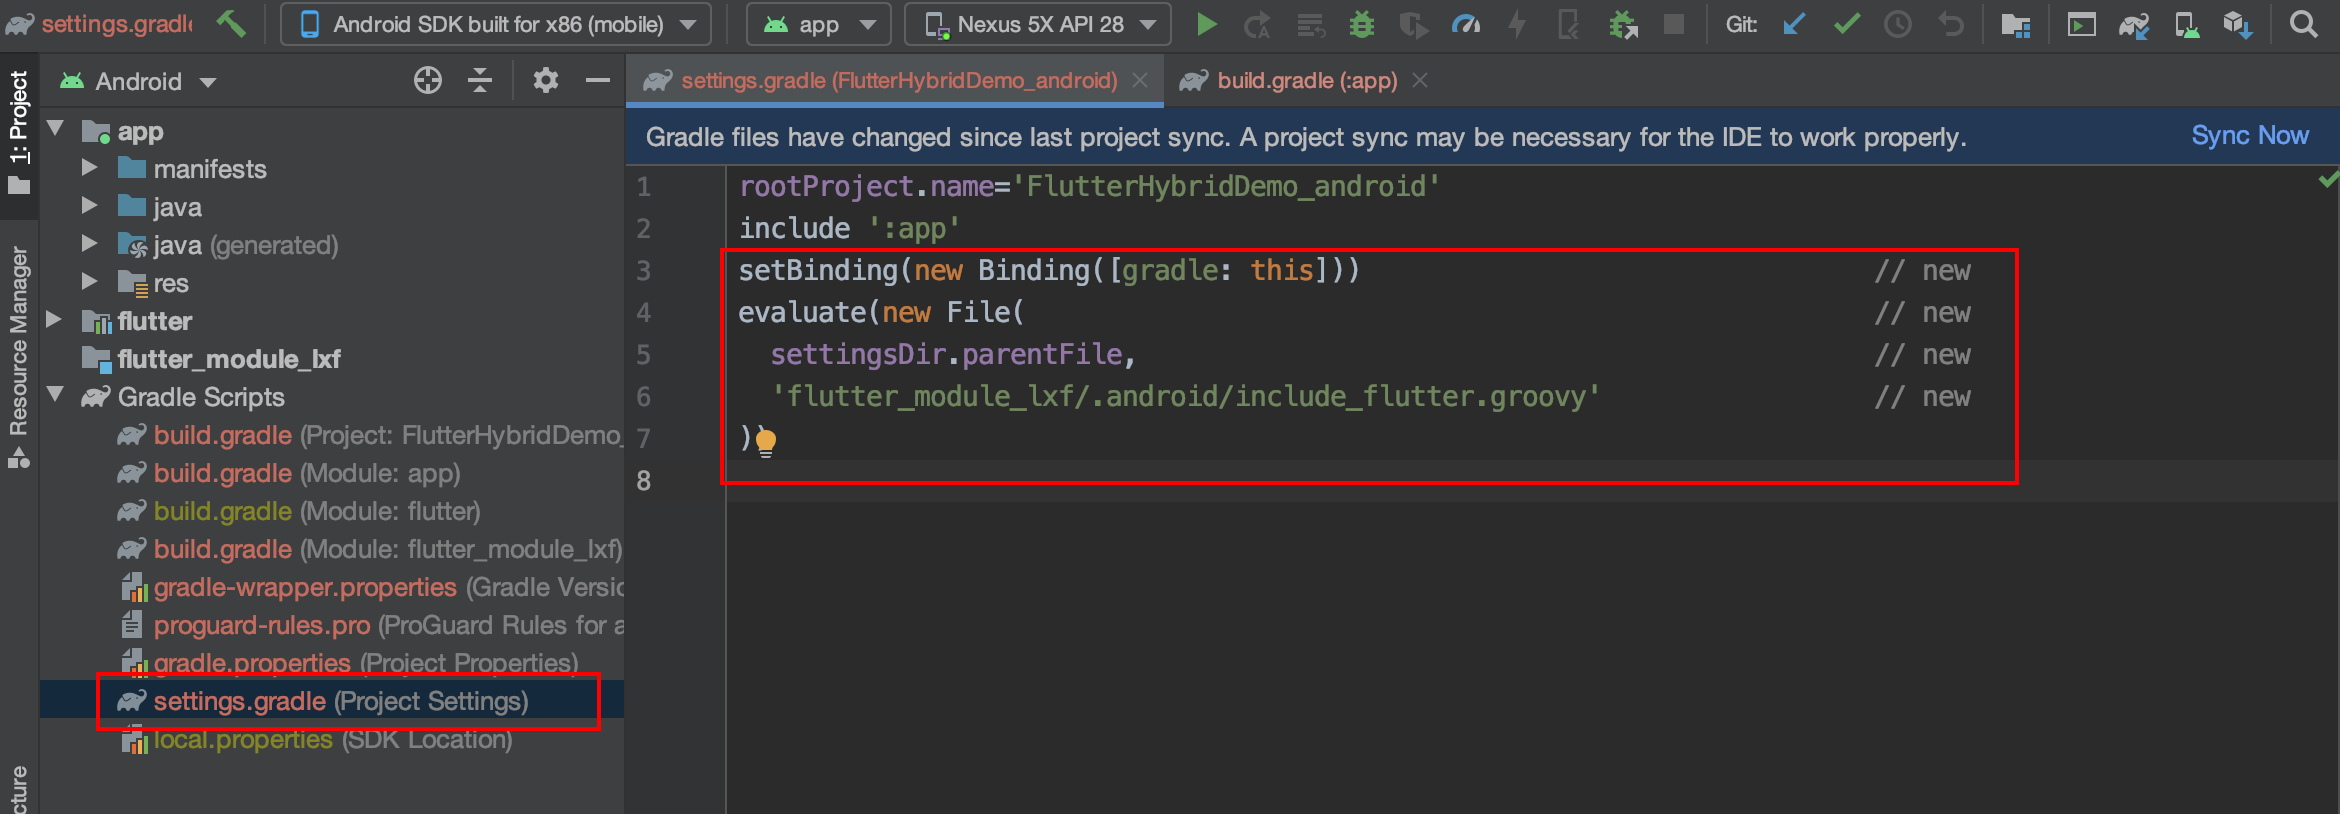Open AVD Manager from the toolbar
The image size is (2340, 814).
2186,24
